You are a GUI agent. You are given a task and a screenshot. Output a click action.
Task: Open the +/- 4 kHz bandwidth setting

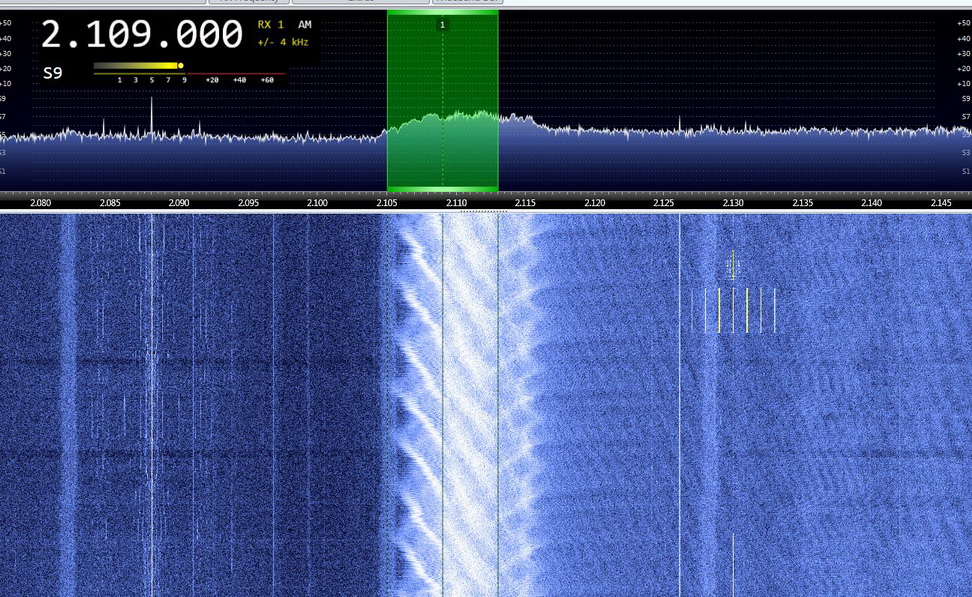click(x=283, y=42)
